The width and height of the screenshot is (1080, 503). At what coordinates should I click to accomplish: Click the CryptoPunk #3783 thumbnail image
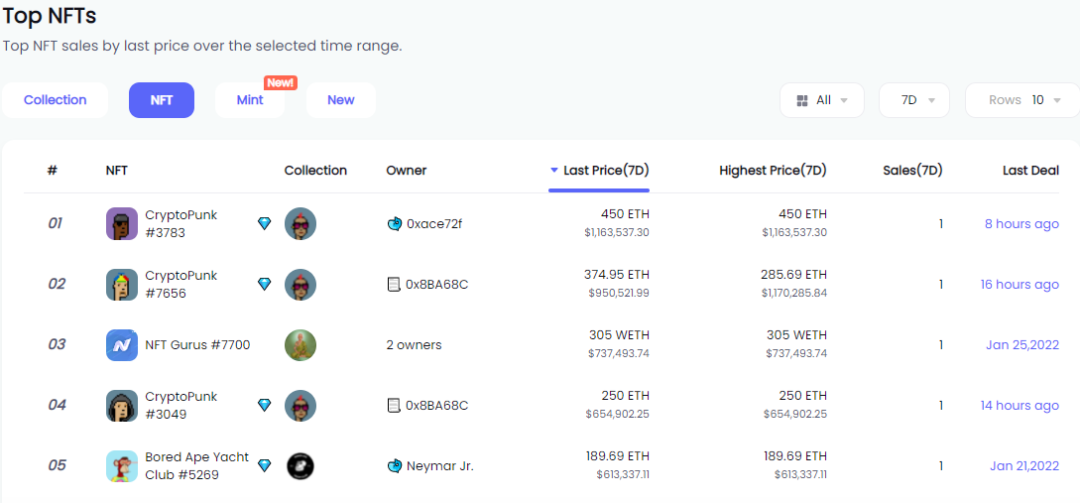(x=122, y=224)
